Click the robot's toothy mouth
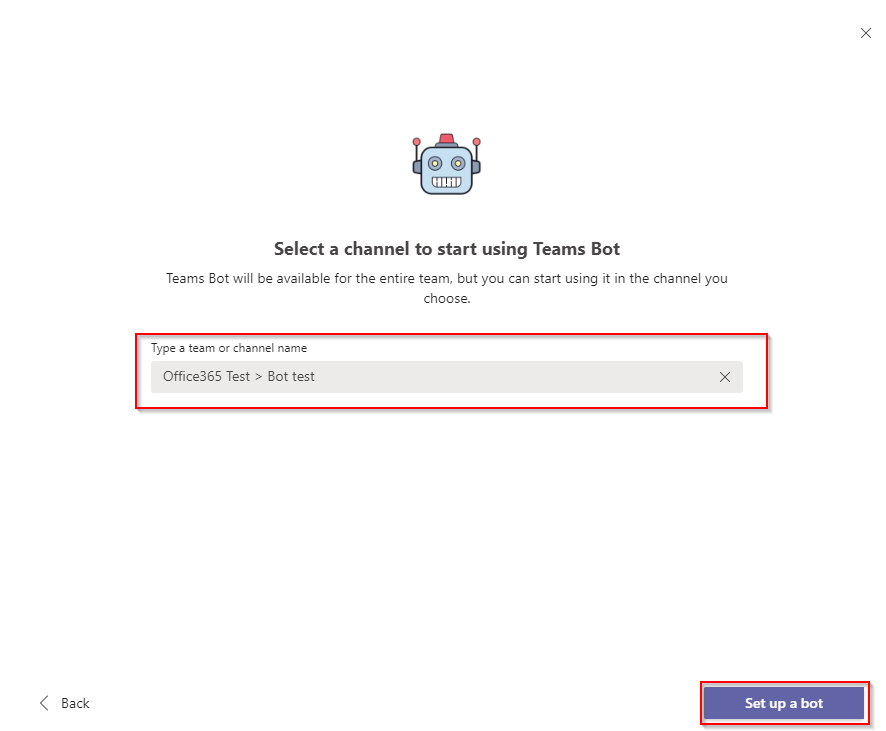 pyautogui.click(x=446, y=182)
